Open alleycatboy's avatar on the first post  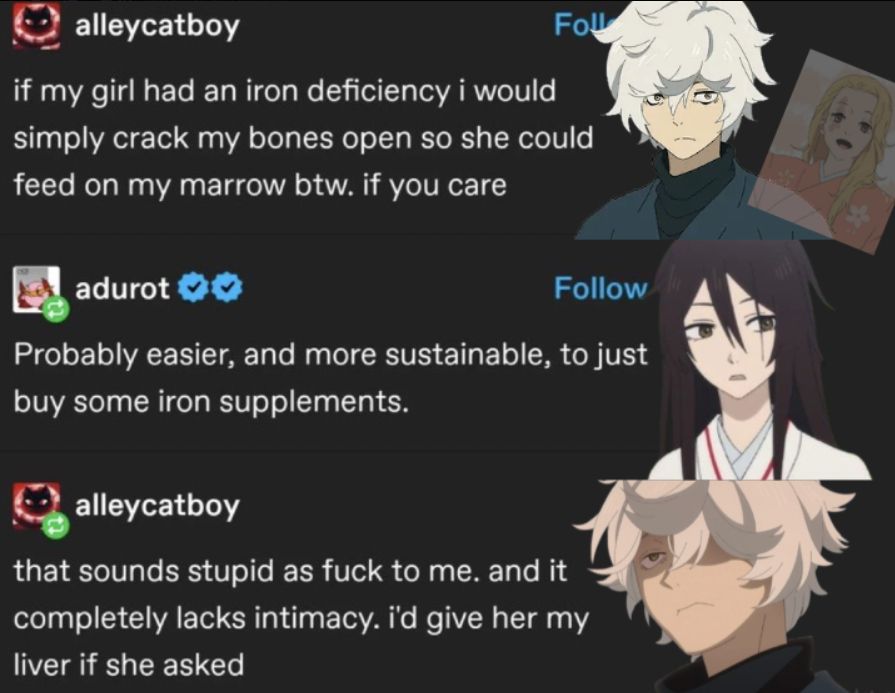coord(37,26)
